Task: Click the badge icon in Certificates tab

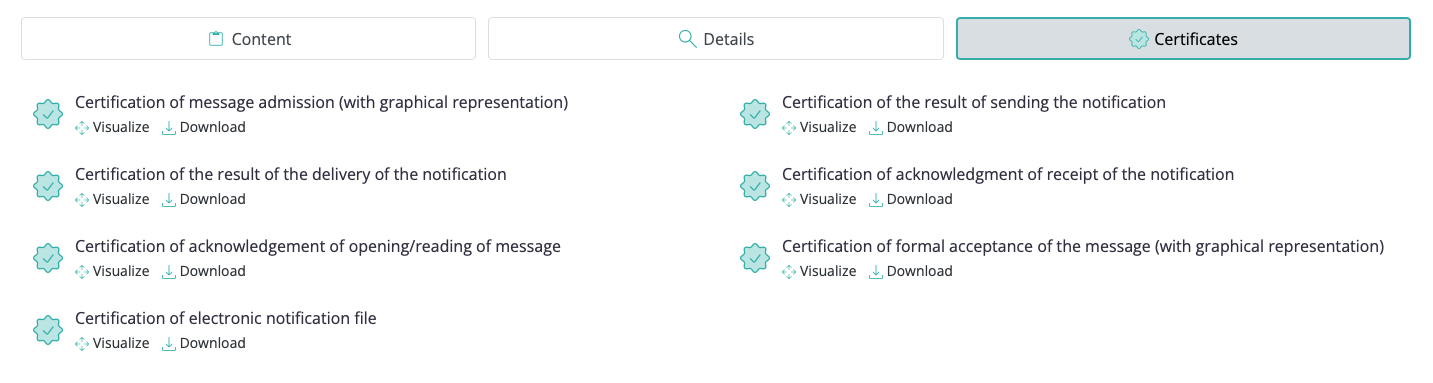Action: [1139, 39]
